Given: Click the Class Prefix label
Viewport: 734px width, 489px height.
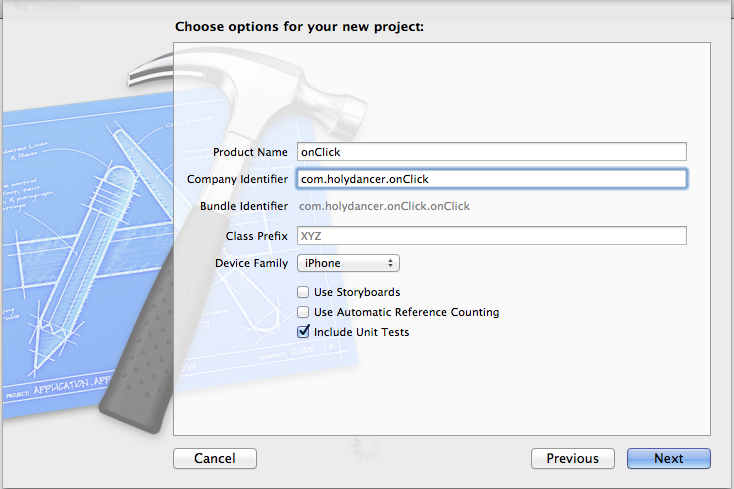Looking at the screenshot, I should point(257,236).
